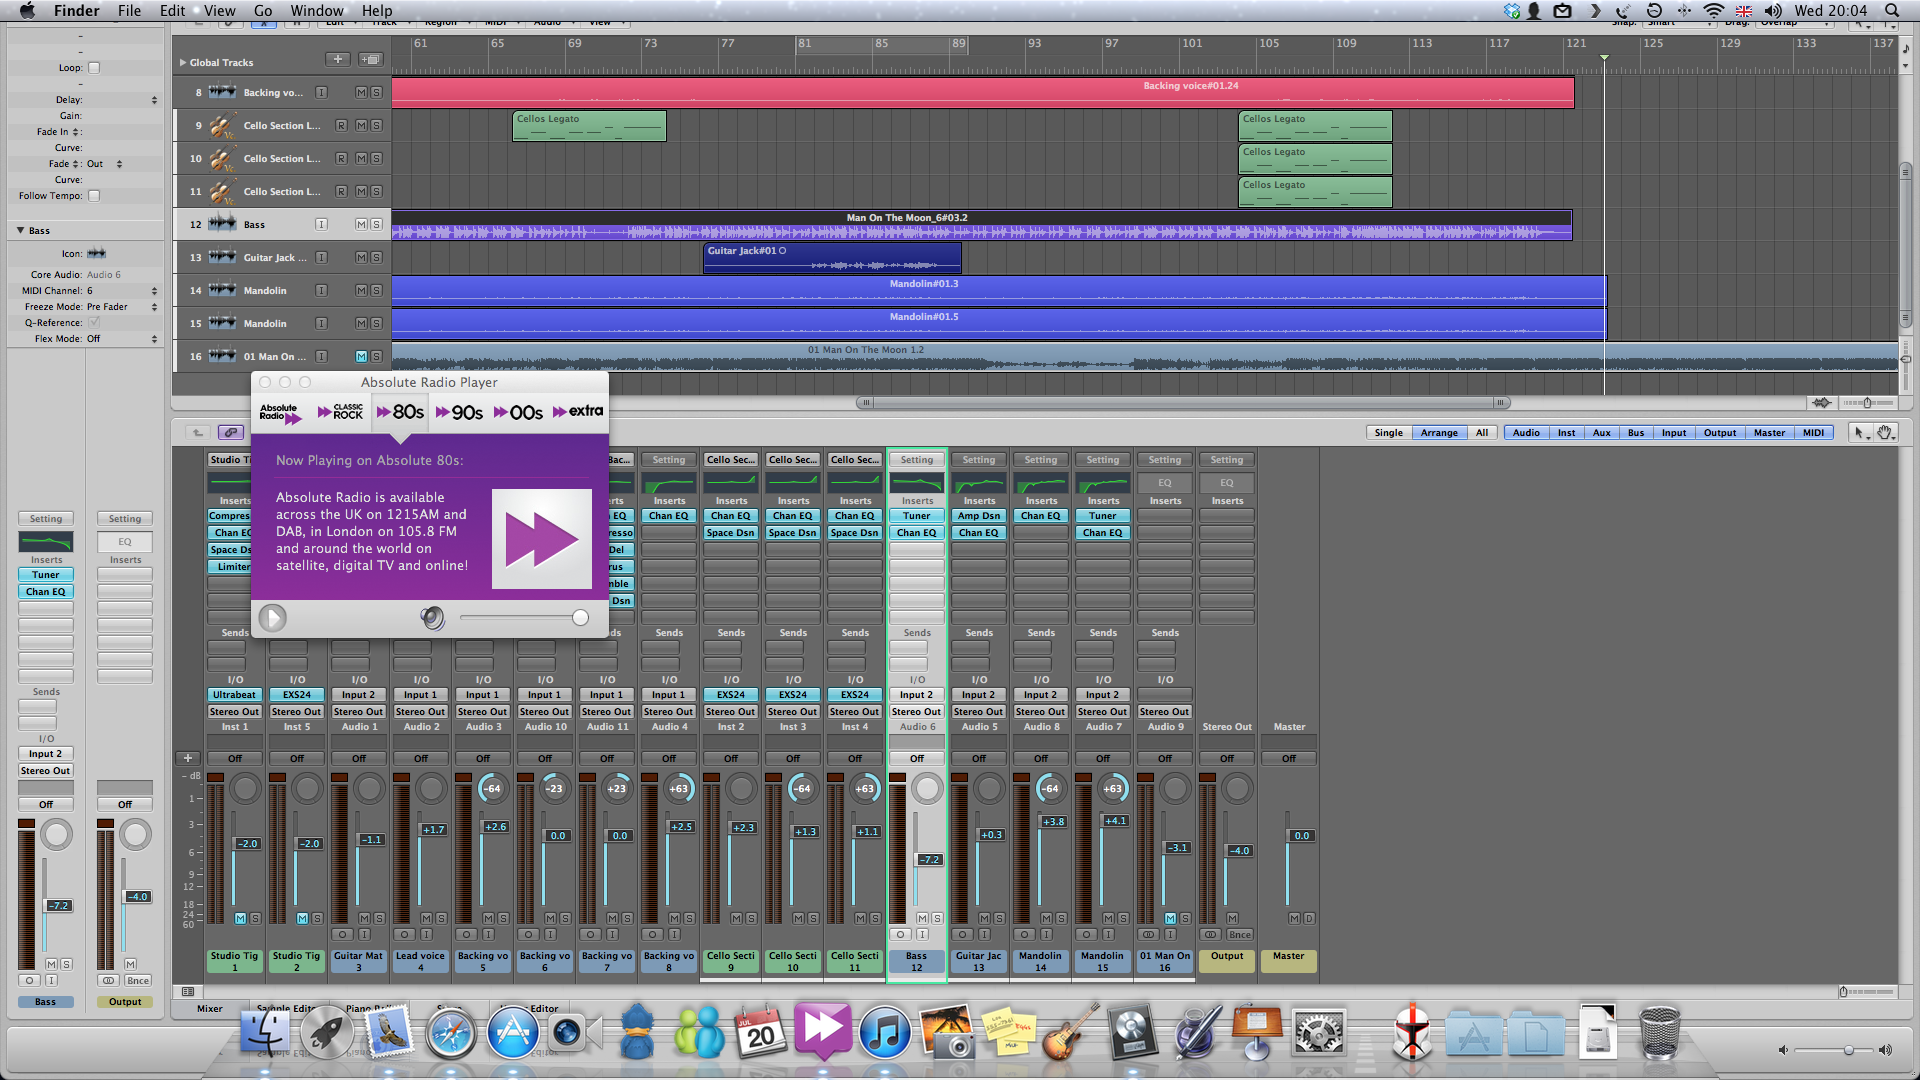Click the Cello Section track 9 instrument icon

222,126
